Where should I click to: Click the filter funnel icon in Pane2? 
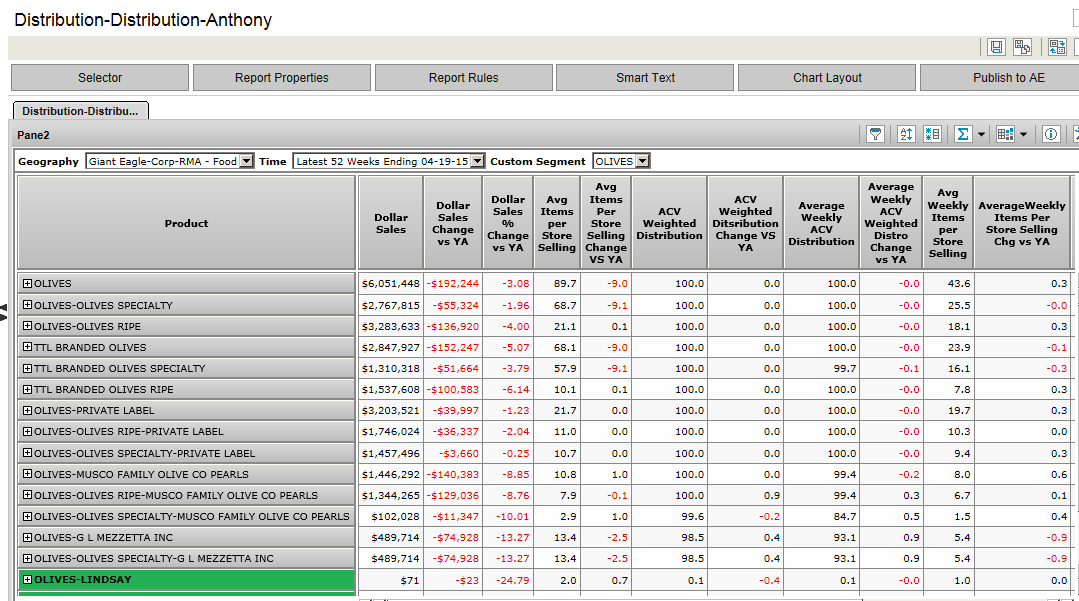click(875, 134)
